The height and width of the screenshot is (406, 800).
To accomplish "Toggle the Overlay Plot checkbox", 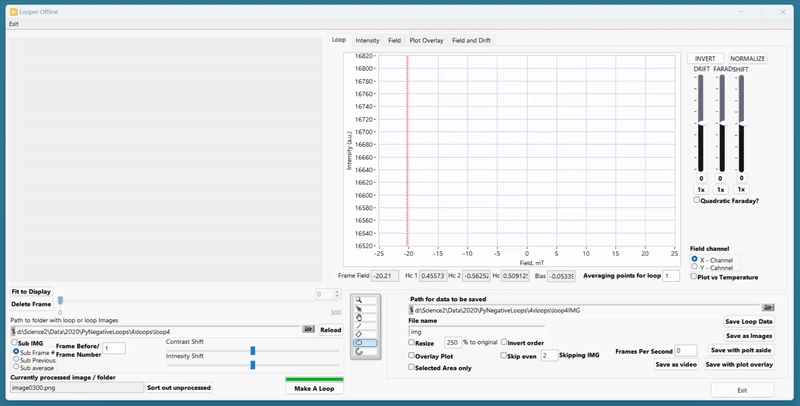I will (x=411, y=355).
